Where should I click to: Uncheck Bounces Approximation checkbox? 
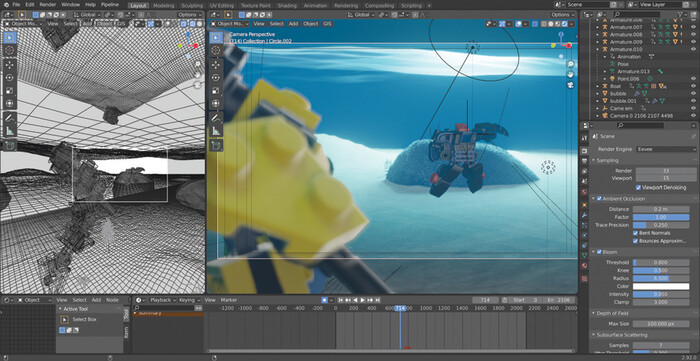coord(635,241)
